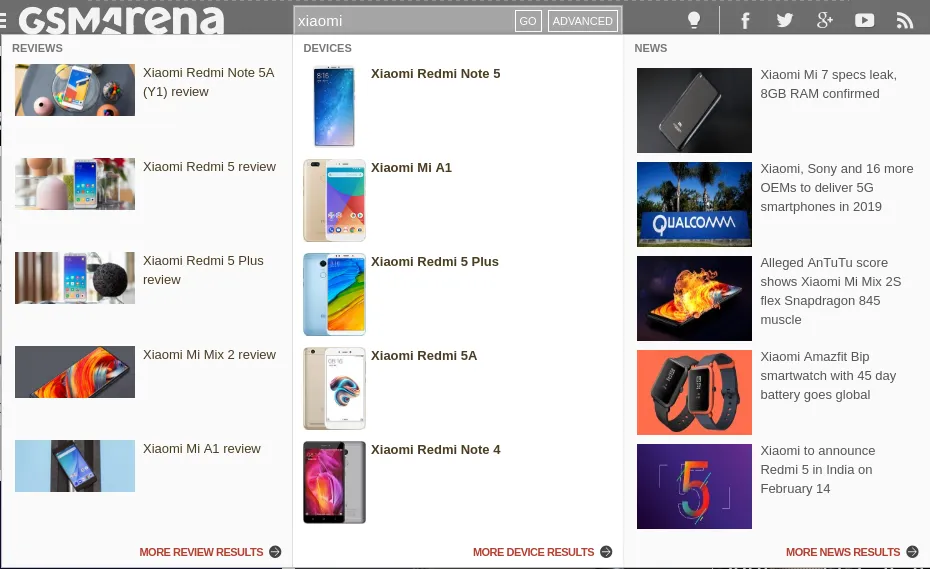Viewport: 930px width, 569px height.
Task: Click flaming phone AnTuTu news image
Action: (x=695, y=298)
